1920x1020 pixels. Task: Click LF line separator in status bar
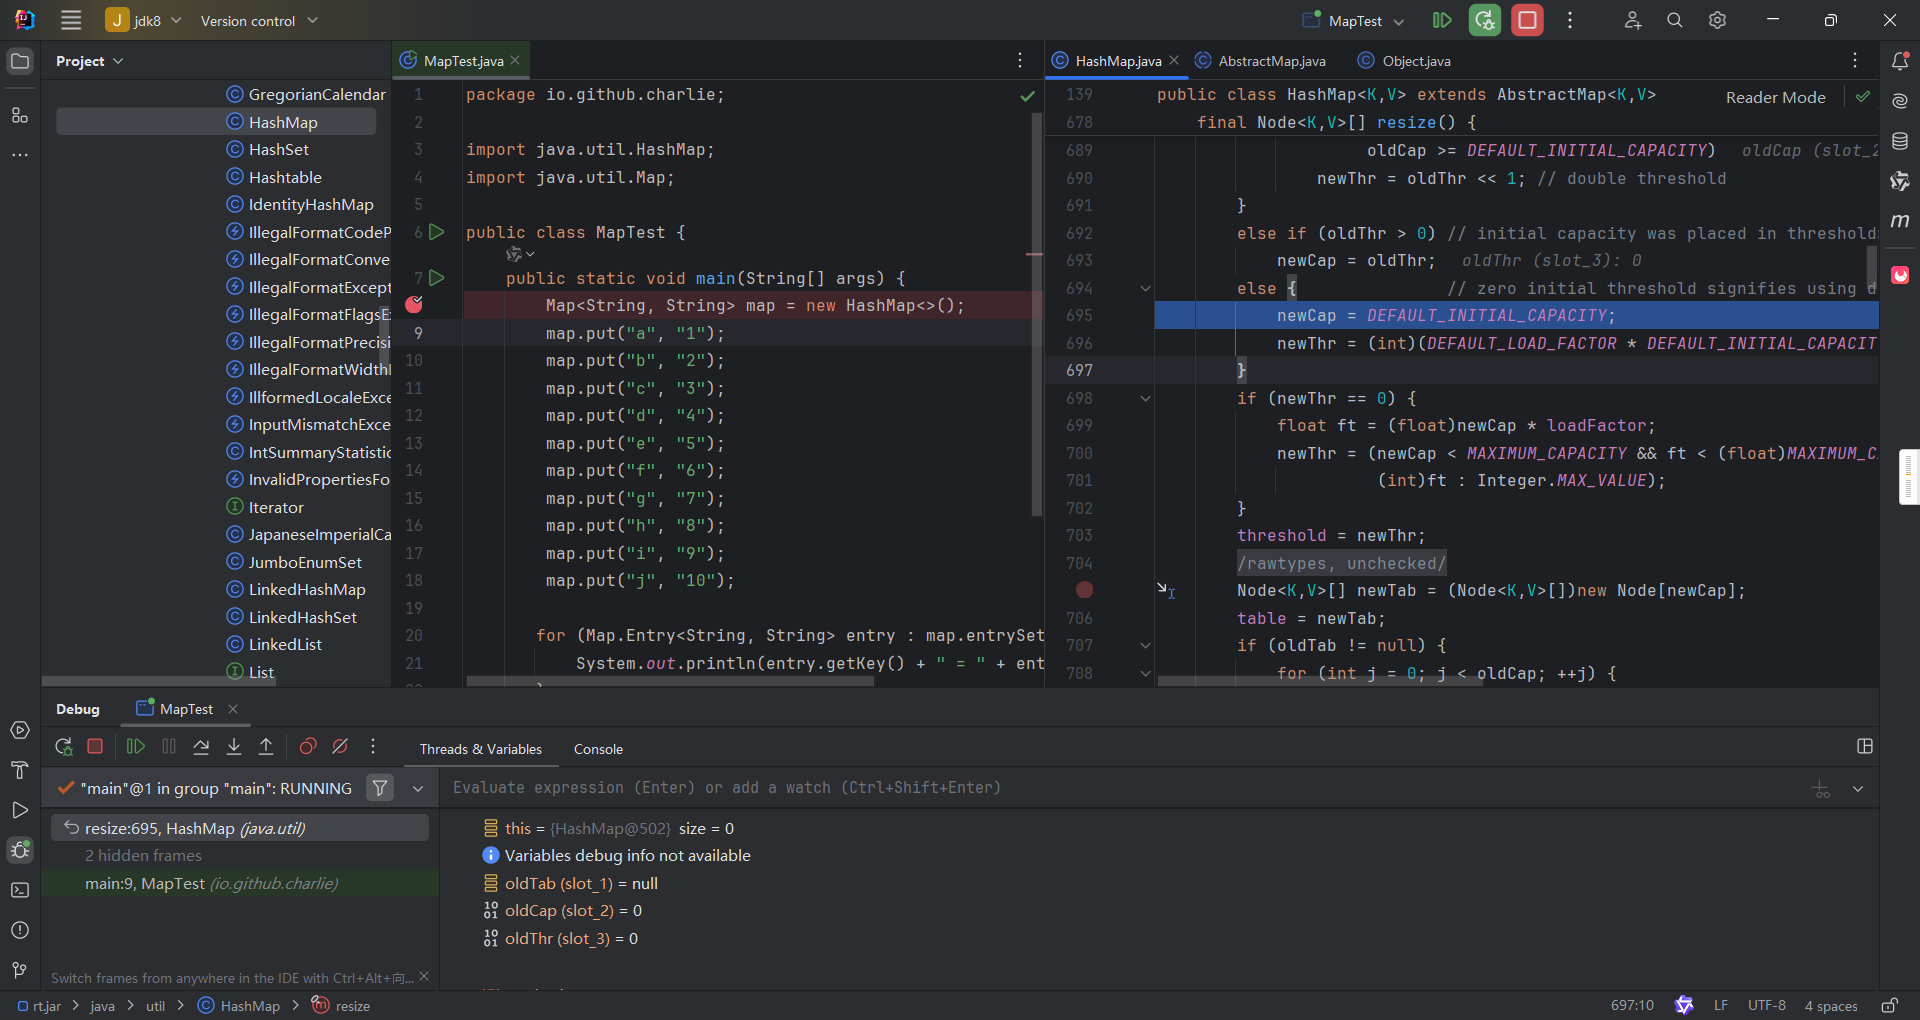click(1720, 1005)
